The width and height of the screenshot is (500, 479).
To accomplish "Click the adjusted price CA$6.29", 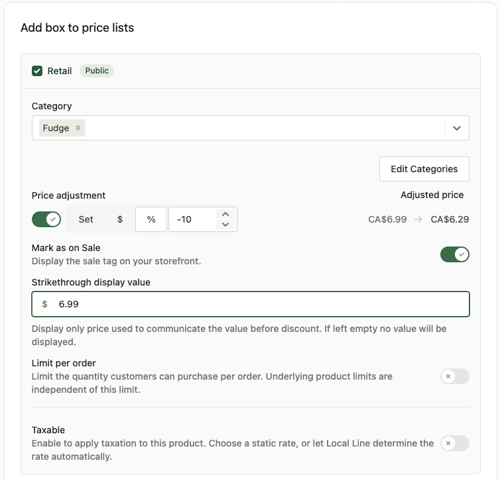I will 450,219.
